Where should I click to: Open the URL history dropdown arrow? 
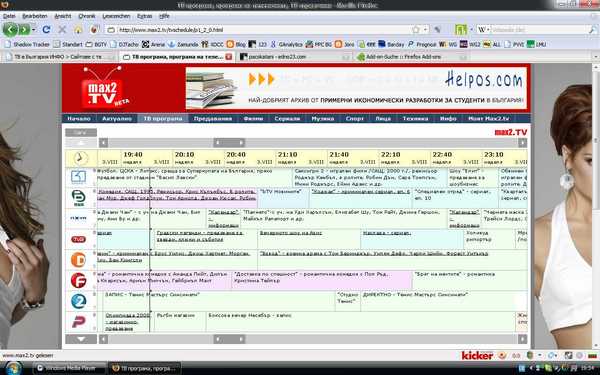click(426, 29)
